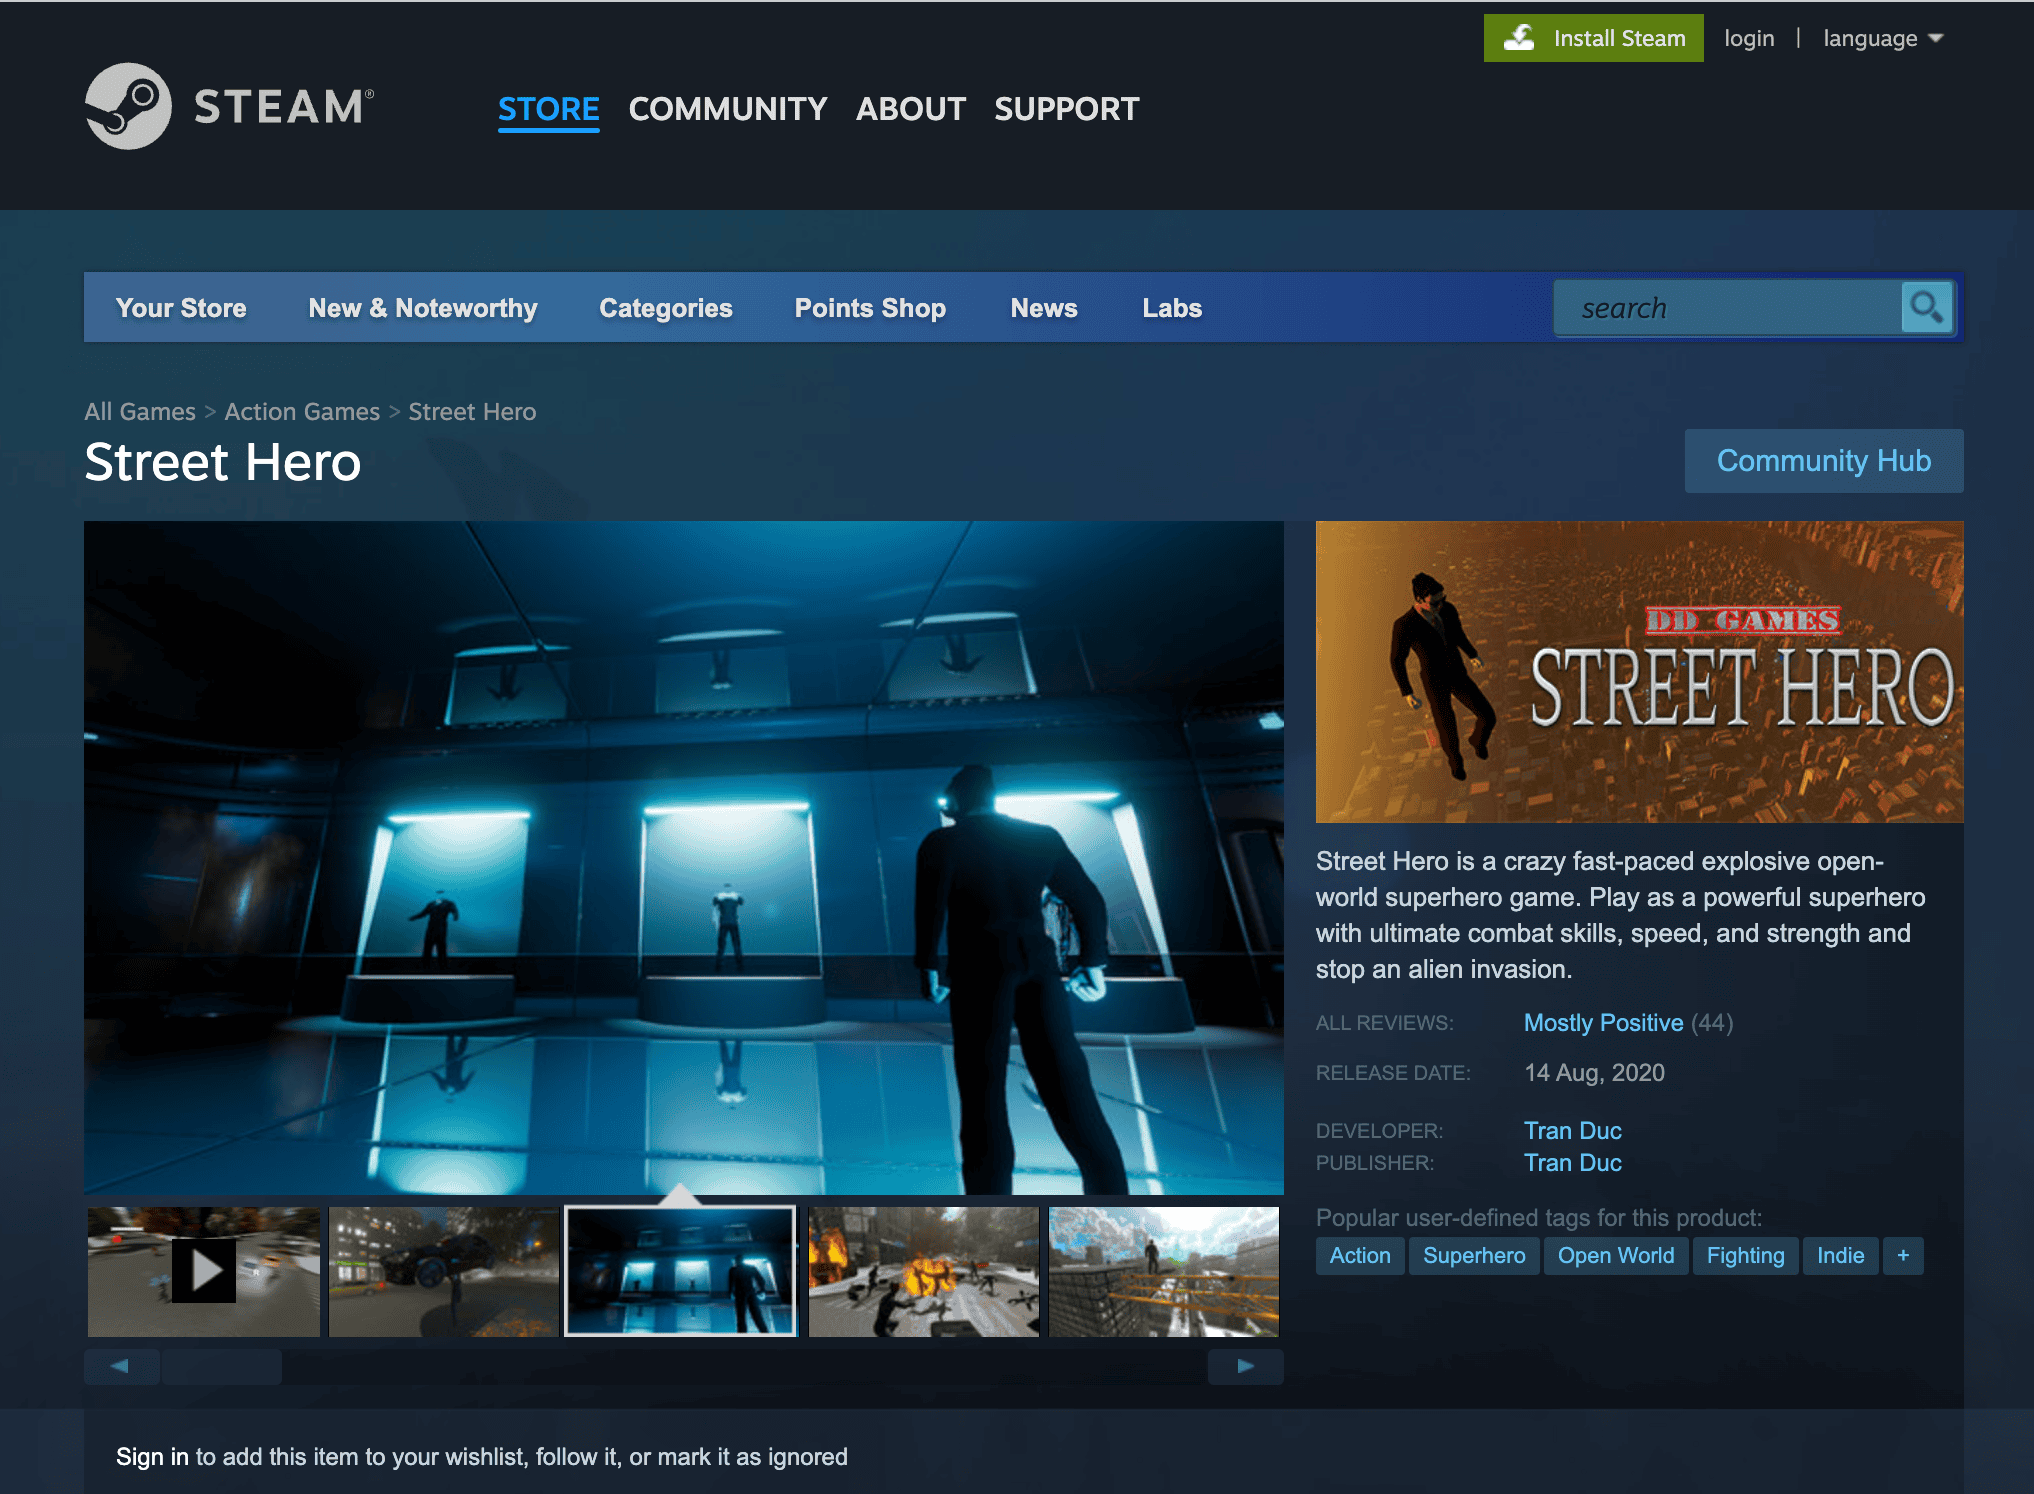Open the COMMUNITY menu
Viewport: 2034px width, 1494px height.
[x=728, y=109]
